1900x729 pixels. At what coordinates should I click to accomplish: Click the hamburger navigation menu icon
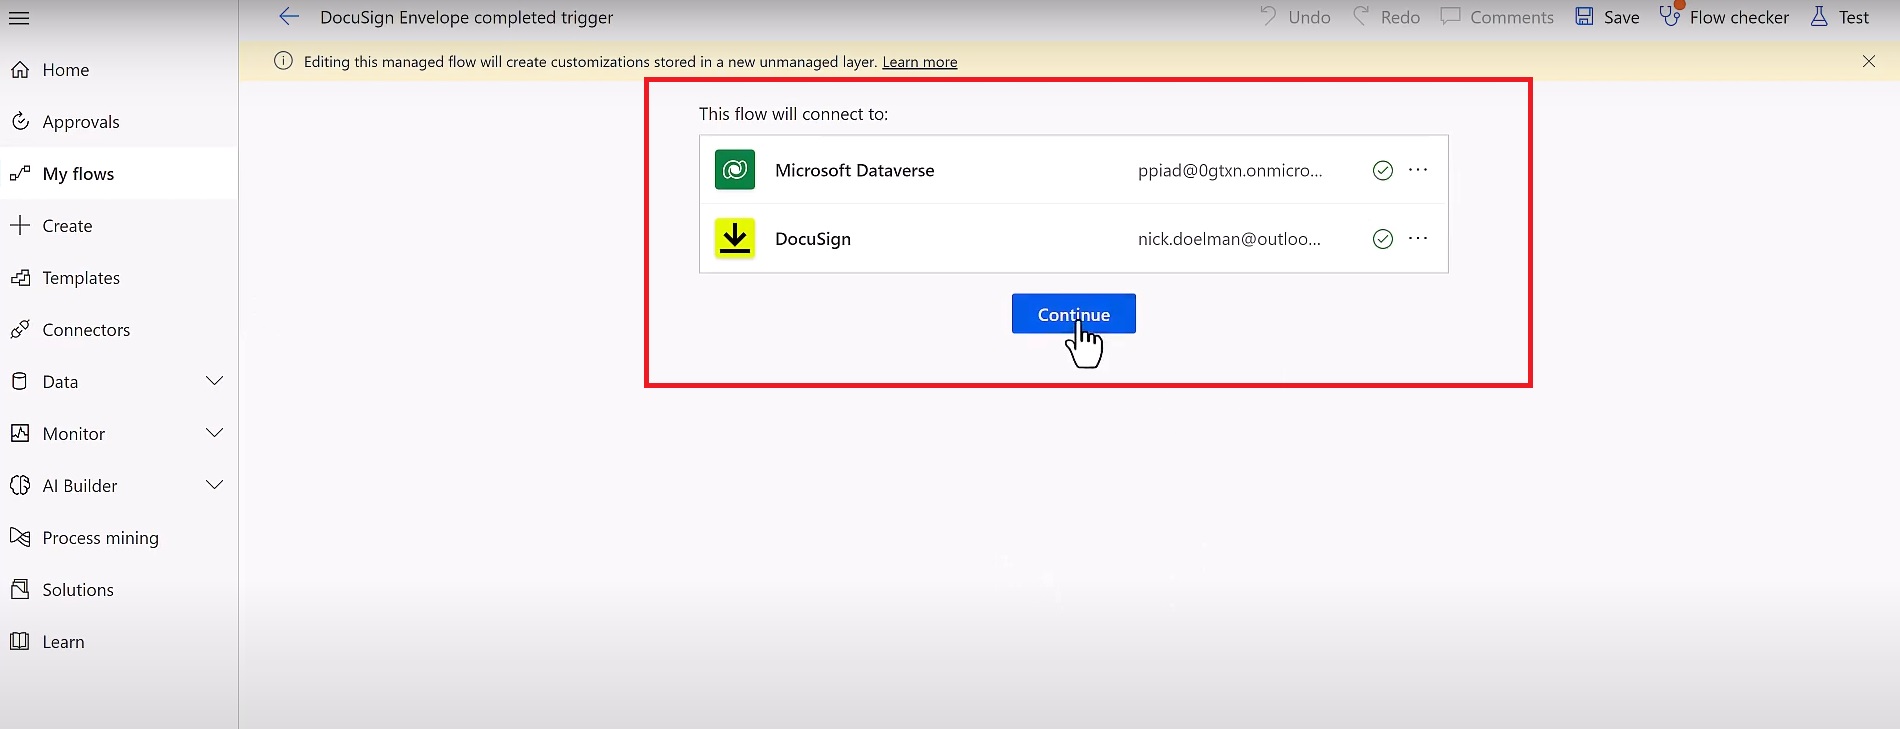(x=19, y=18)
